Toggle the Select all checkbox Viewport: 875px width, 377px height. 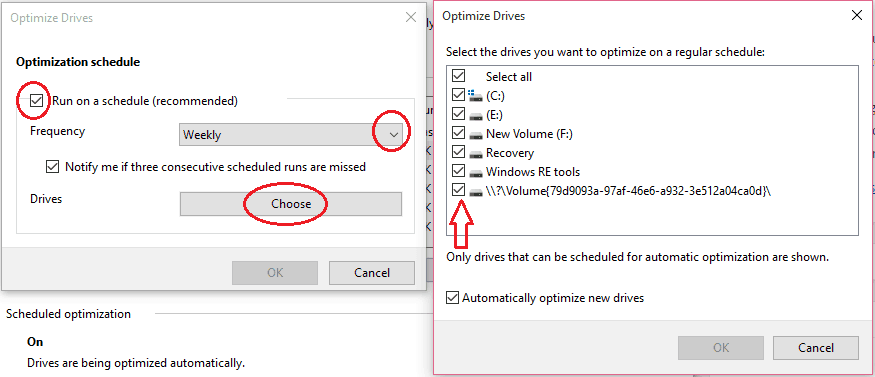pos(458,76)
